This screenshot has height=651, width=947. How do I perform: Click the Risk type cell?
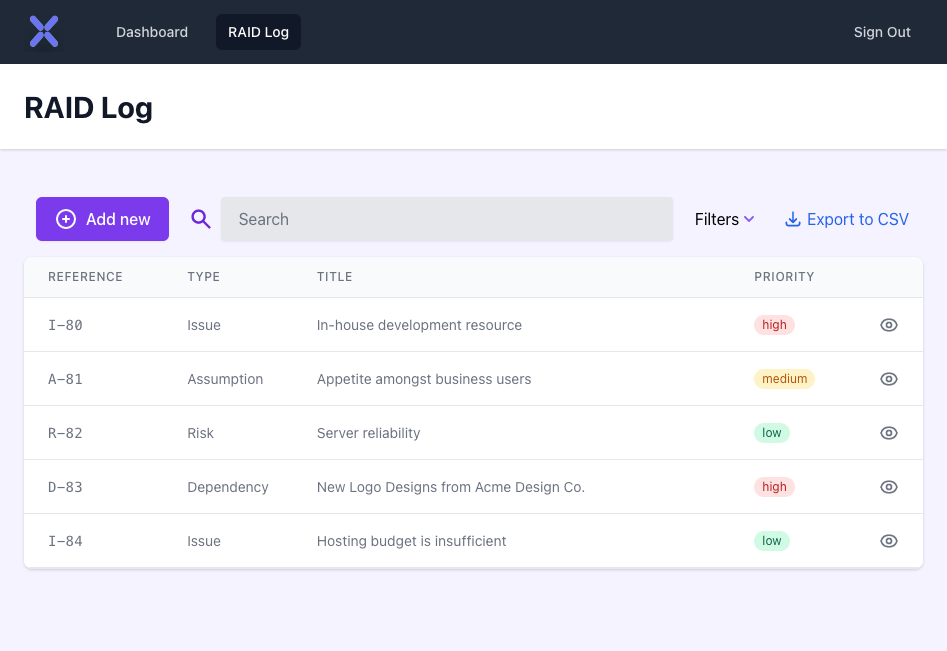pos(201,433)
